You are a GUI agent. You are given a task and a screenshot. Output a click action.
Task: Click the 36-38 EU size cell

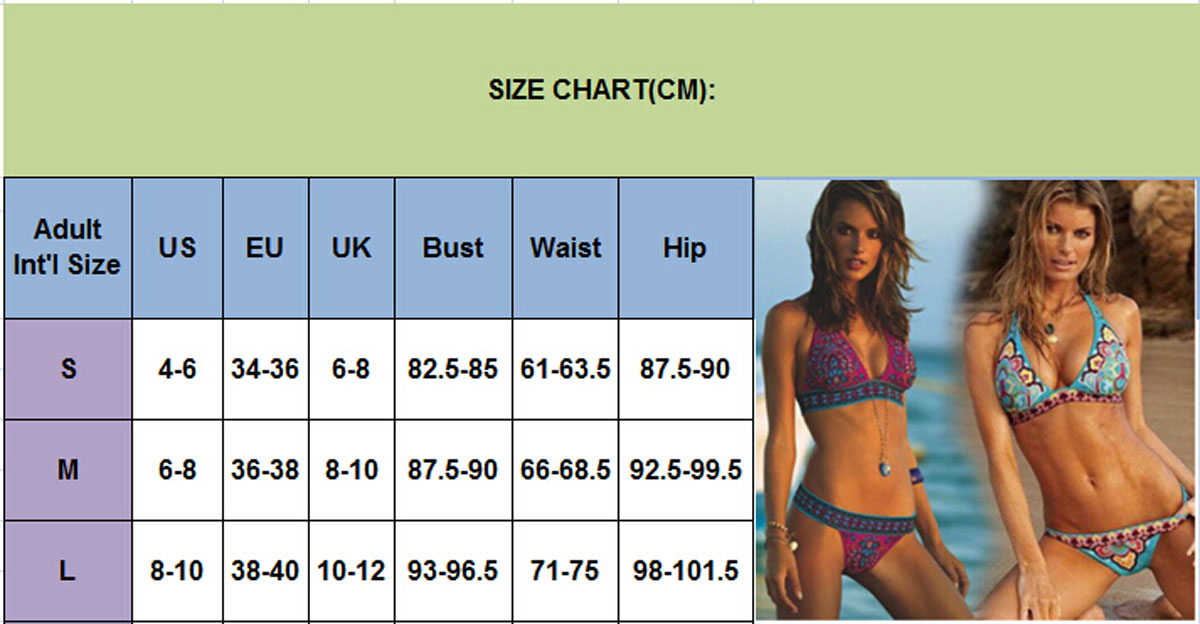(x=265, y=469)
